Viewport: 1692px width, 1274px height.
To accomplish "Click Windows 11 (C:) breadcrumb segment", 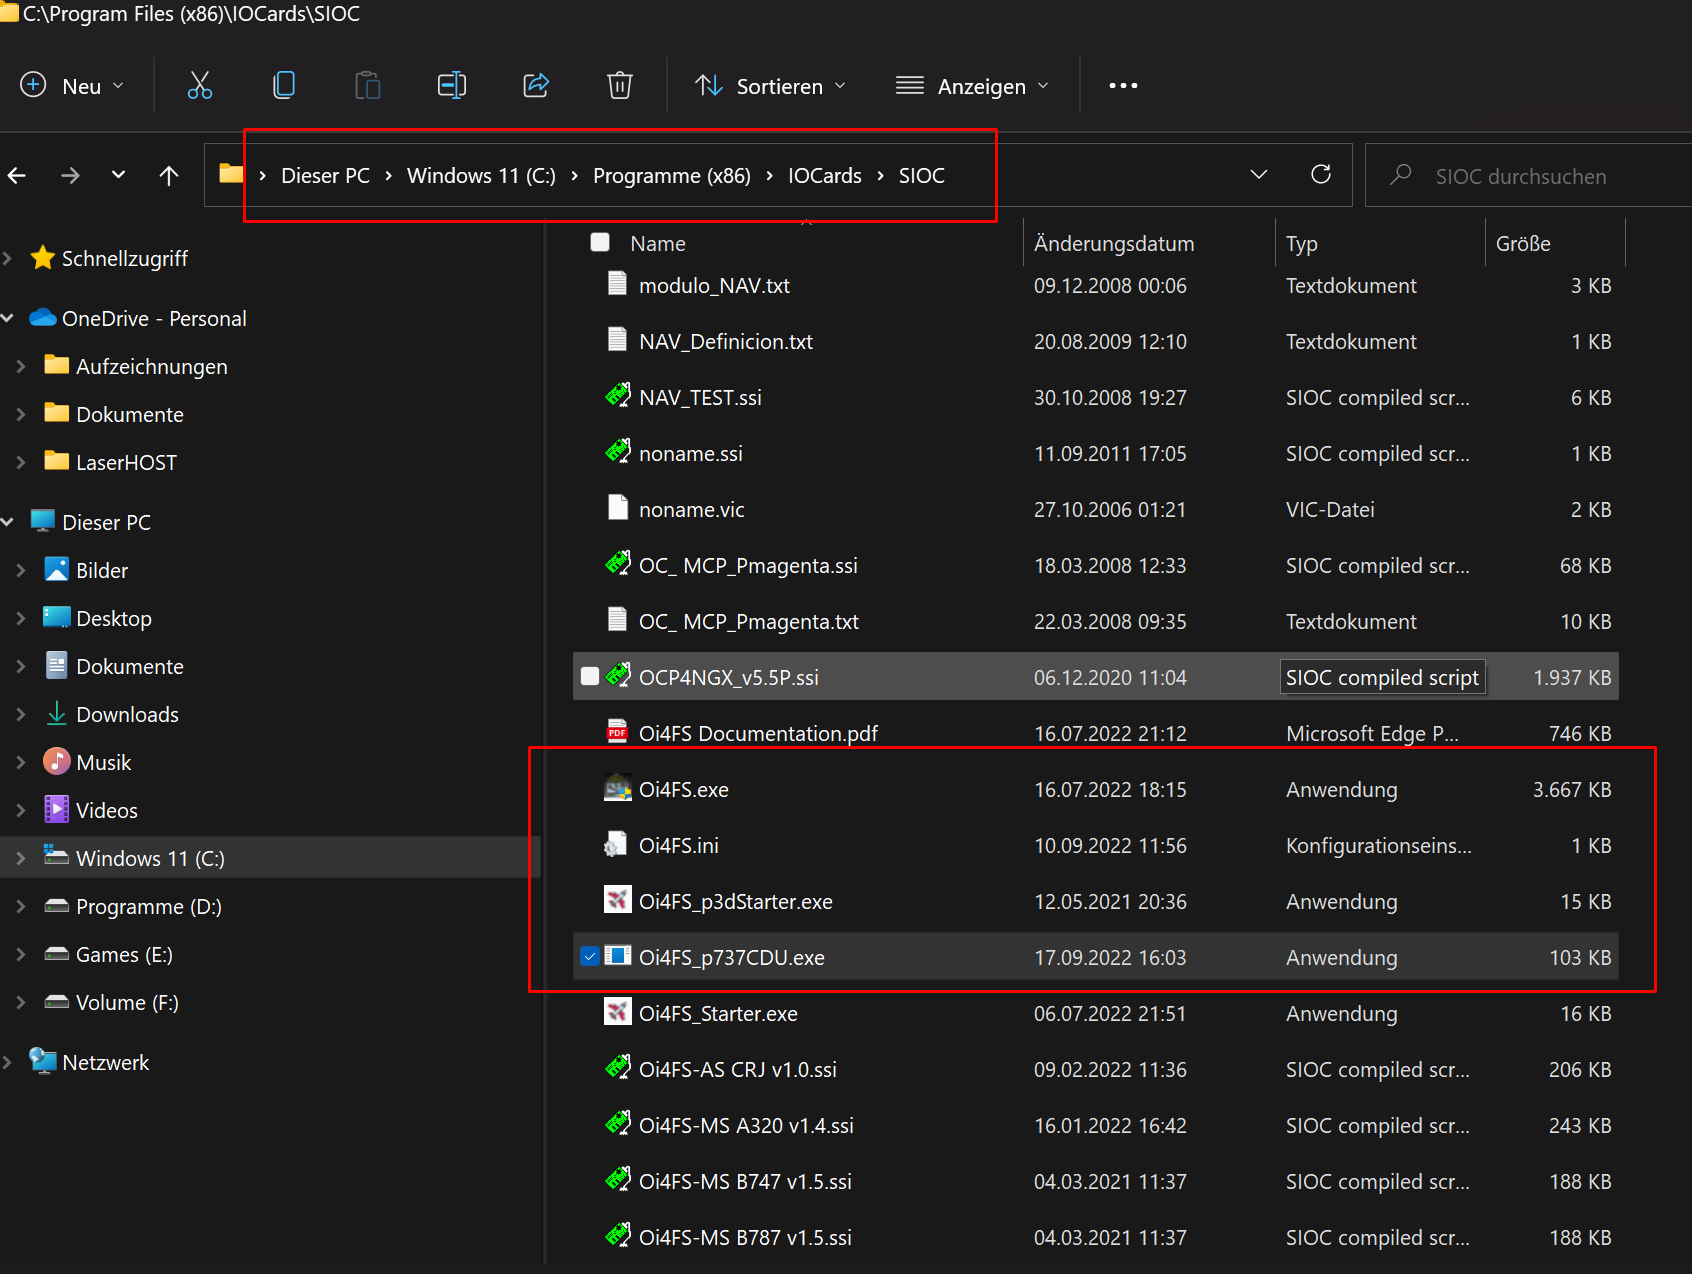I will (481, 175).
